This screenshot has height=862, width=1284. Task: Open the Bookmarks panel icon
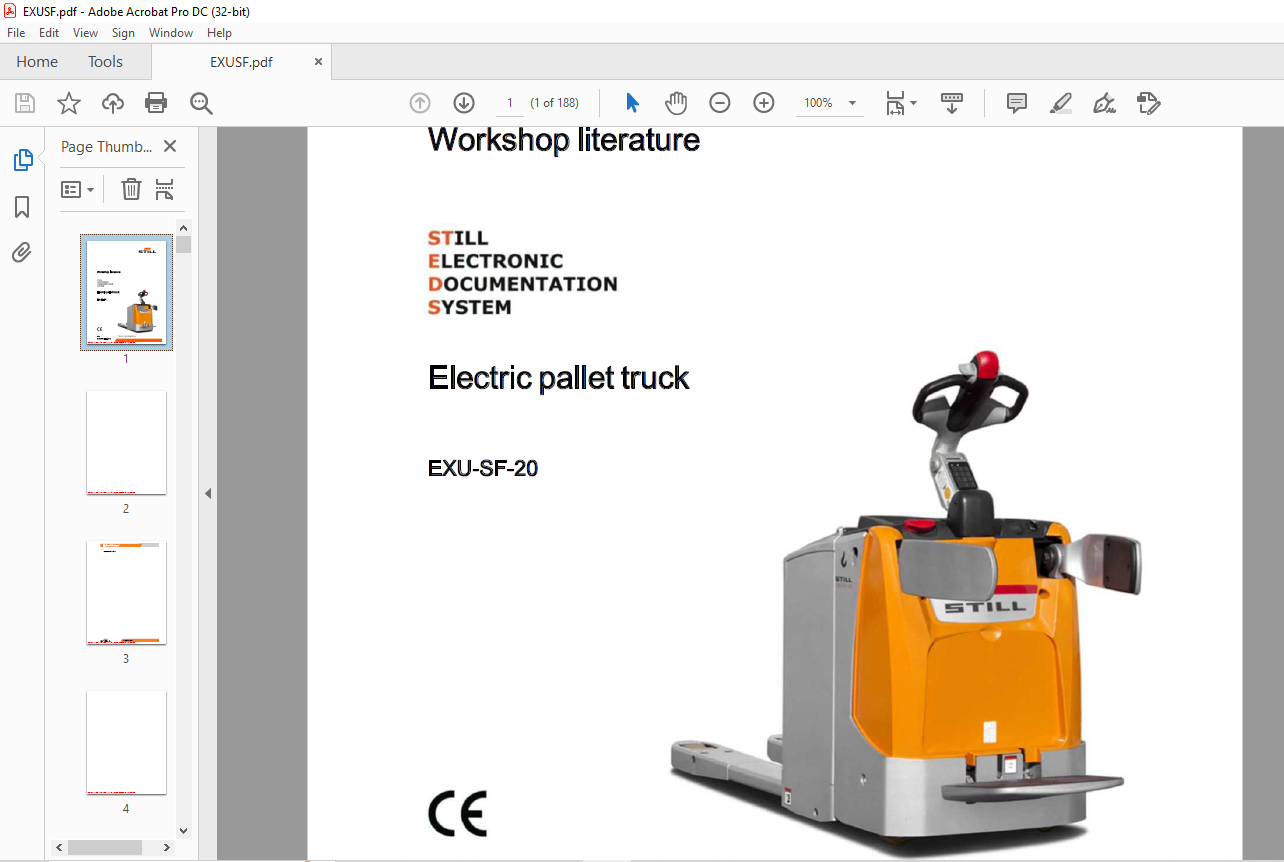[x=22, y=207]
